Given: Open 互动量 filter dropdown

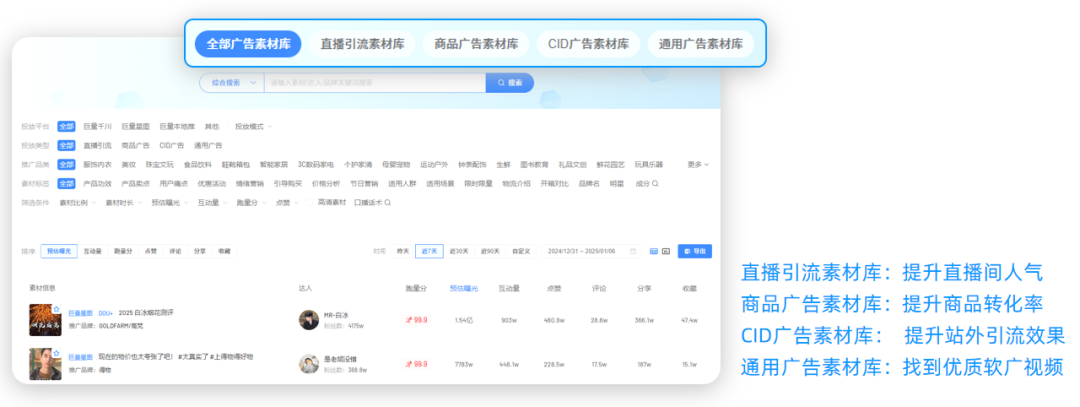Looking at the screenshot, I should [213, 202].
